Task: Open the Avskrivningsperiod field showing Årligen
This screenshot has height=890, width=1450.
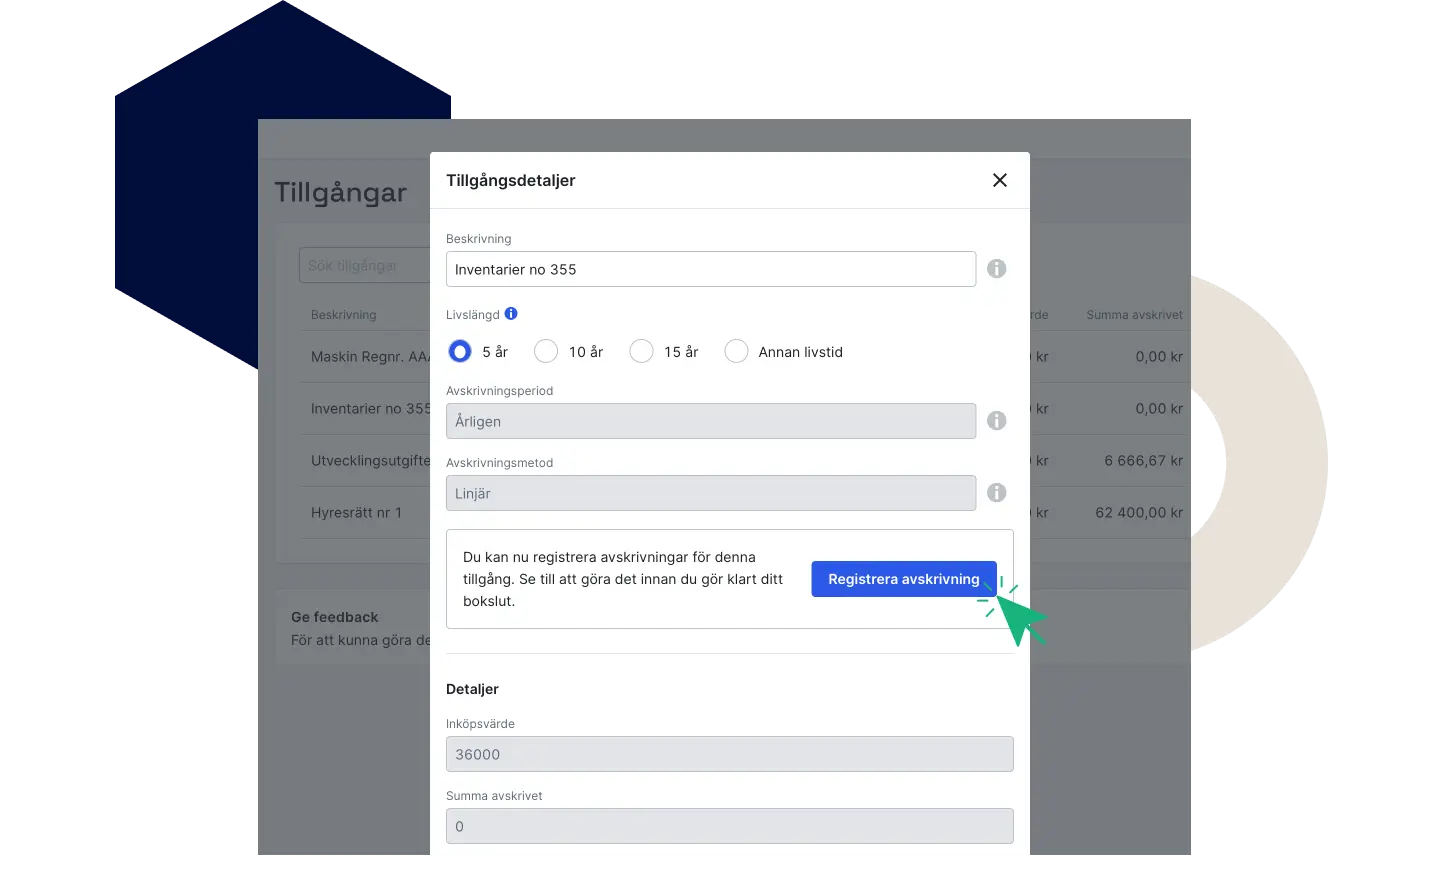Action: (x=711, y=421)
